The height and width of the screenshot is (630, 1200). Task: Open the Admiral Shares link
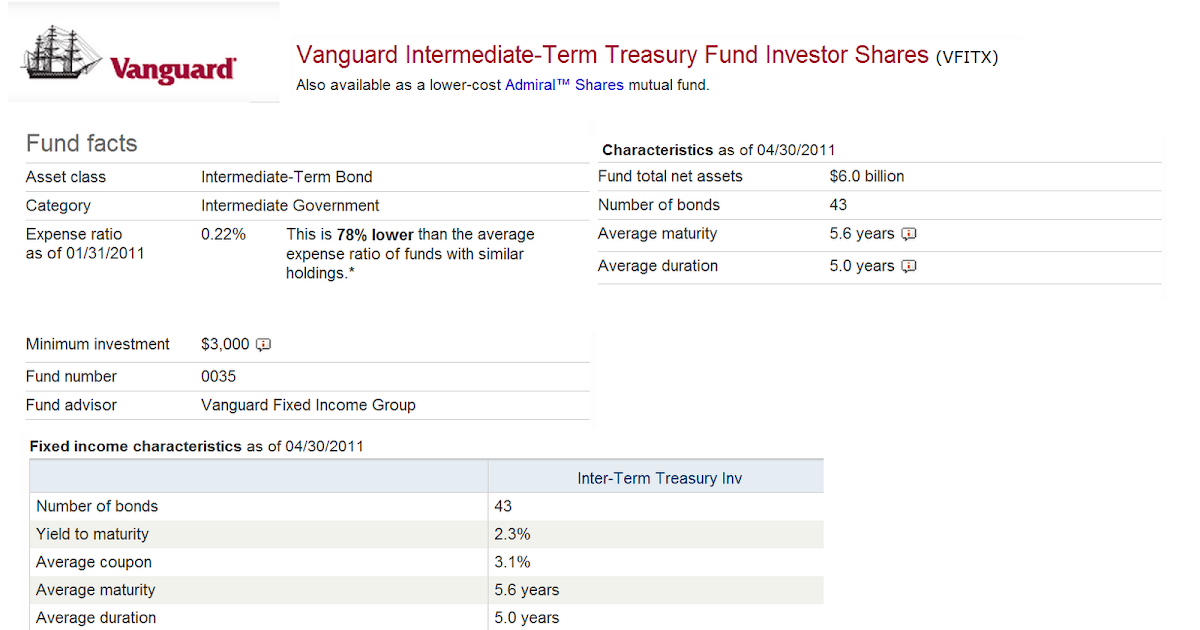pyautogui.click(x=564, y=85)
